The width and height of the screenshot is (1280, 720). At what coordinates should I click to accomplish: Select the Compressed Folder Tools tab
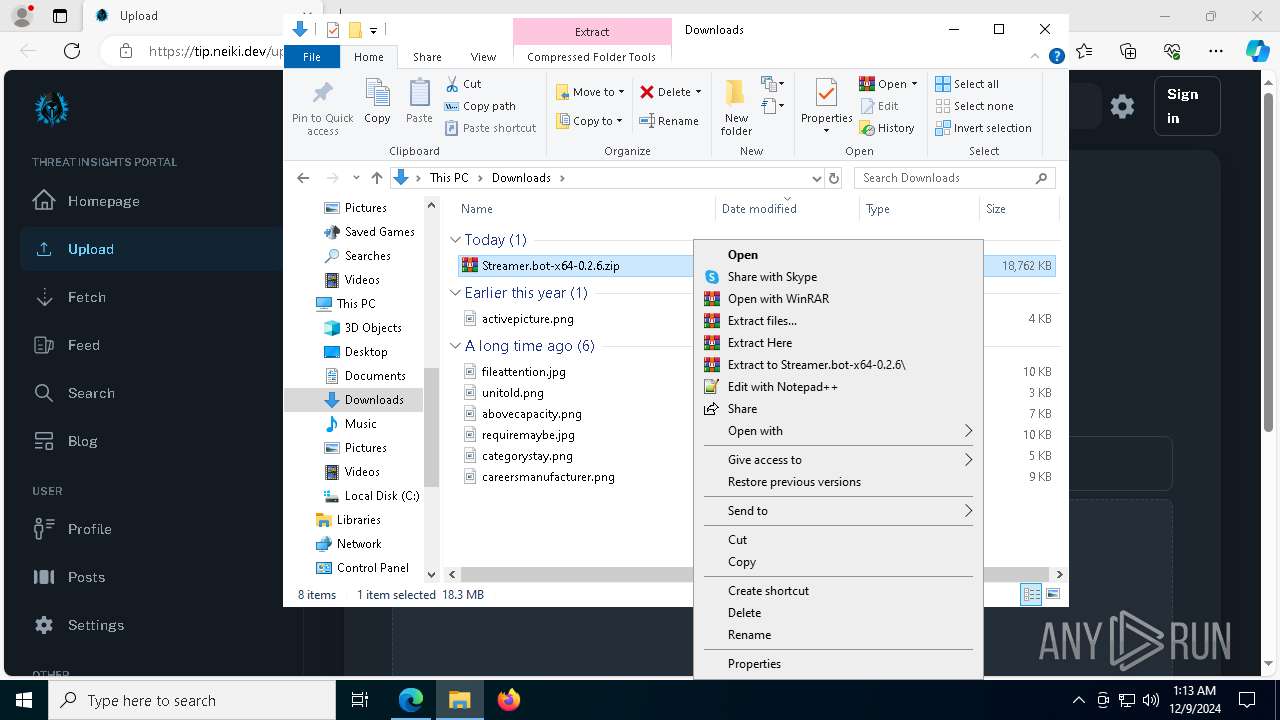tap(592, 57)
